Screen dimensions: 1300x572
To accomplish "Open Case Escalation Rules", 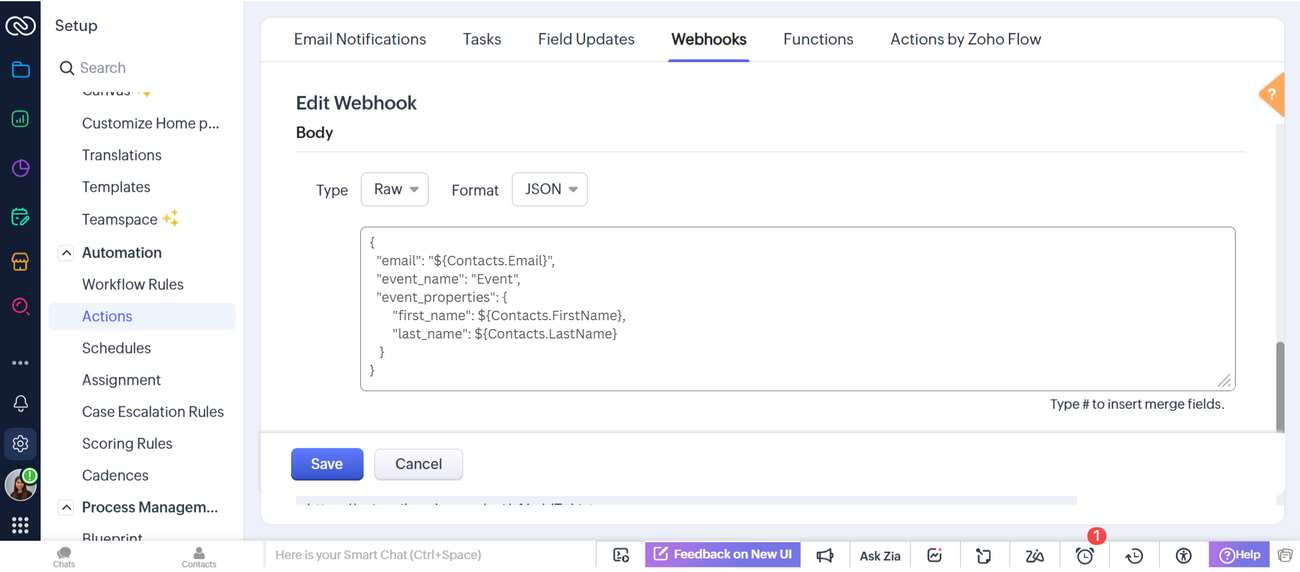I will pyautogui.click(x=153, y=412).
